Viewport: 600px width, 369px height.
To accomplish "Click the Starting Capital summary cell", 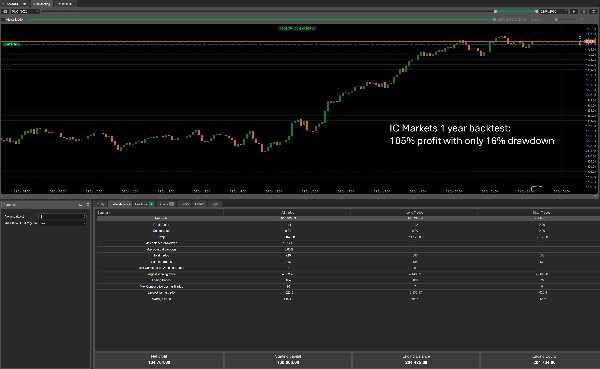I will 288,359.
